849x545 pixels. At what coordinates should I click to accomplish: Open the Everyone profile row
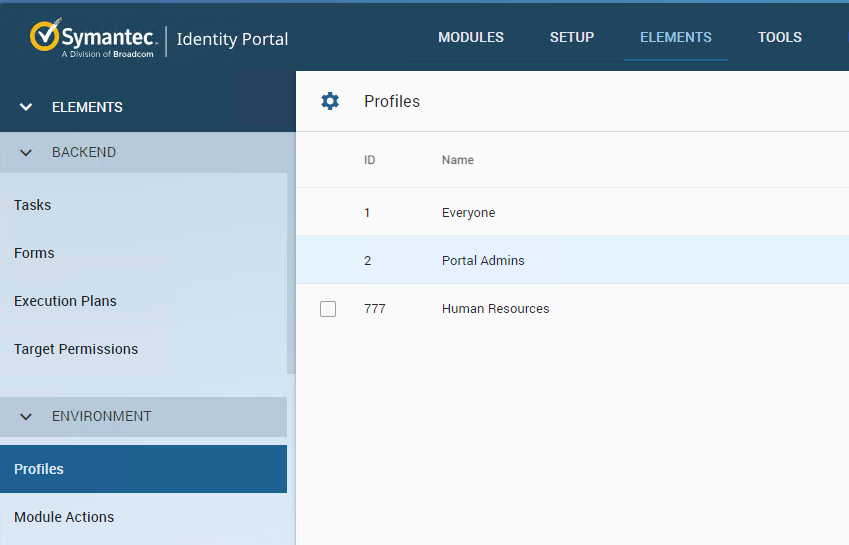point(469,213)
